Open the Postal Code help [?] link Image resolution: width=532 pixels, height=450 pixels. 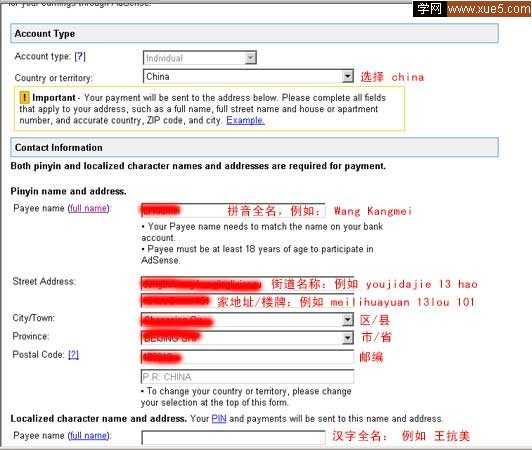pyautogui.click(x=73, y=355)
